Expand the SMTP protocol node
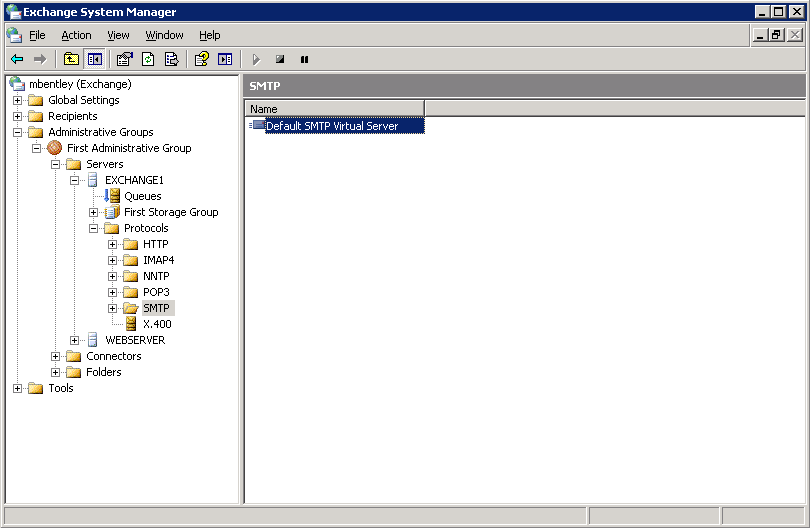The width and height of the screenshot is (810, 528). [x=112, y=308]
